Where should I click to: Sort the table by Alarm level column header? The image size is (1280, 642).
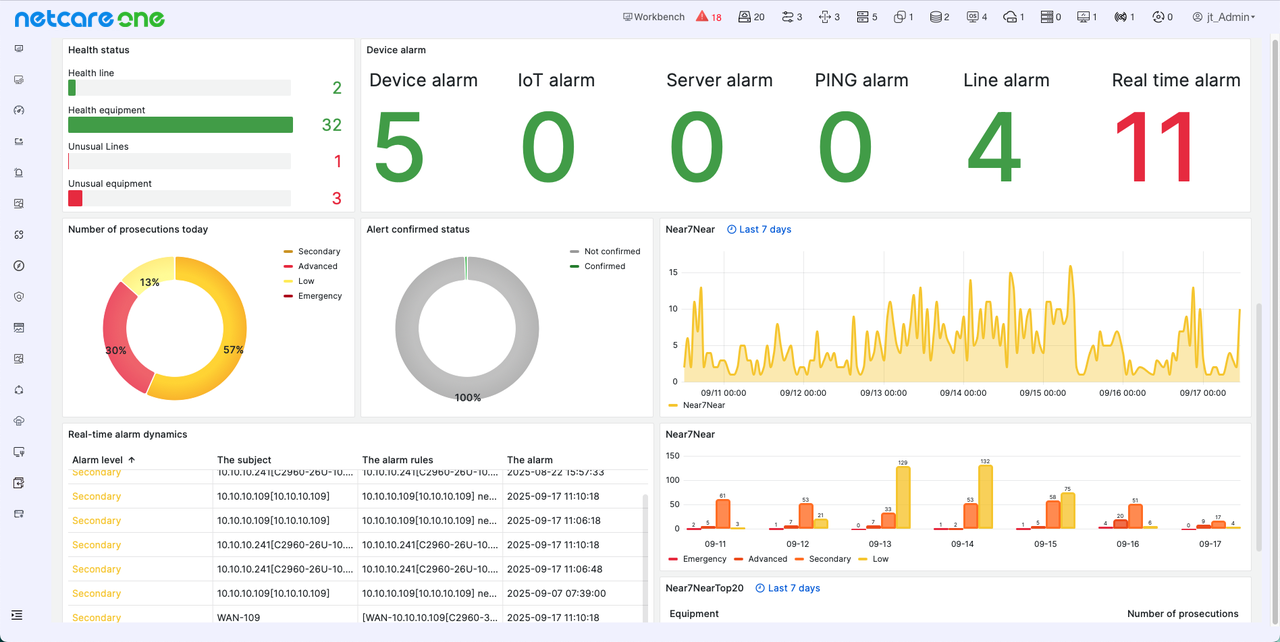point(98,460)
